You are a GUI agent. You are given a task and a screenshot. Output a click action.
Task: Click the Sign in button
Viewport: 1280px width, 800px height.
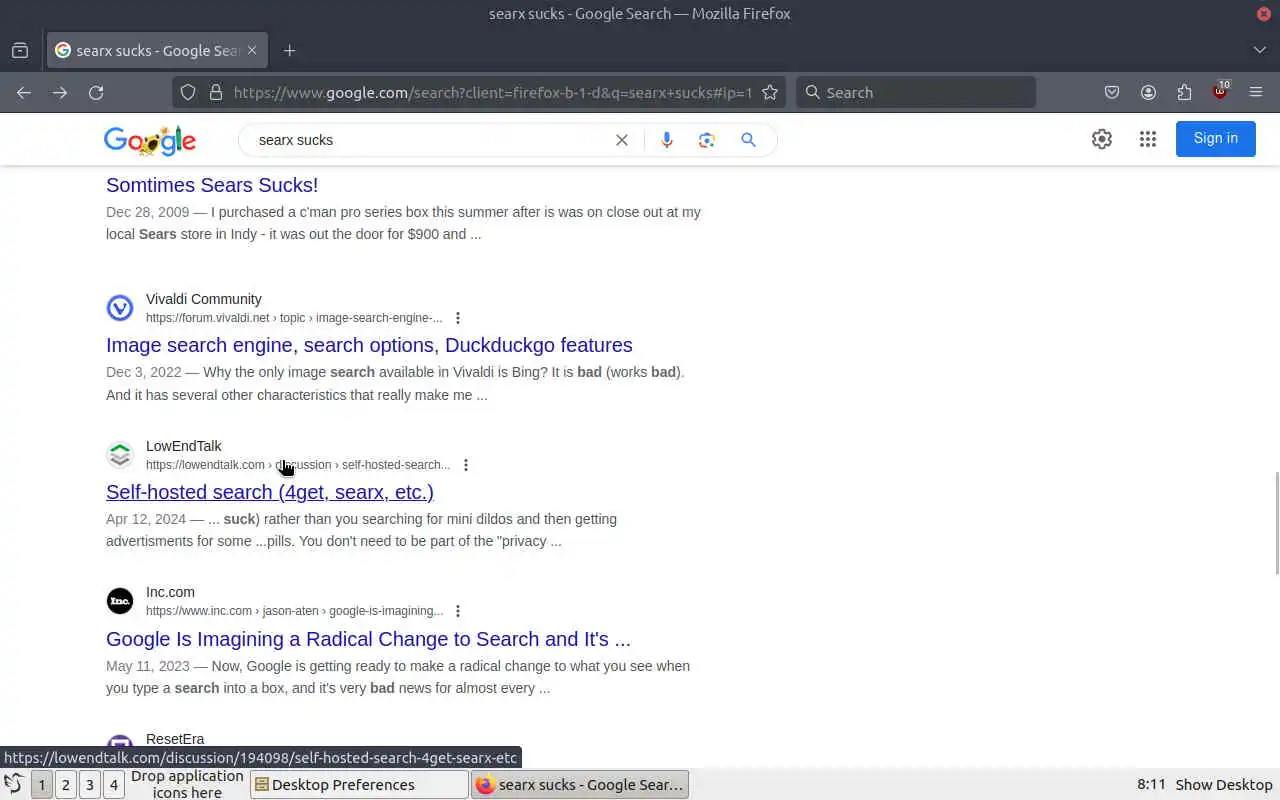tap(1216, 138)
